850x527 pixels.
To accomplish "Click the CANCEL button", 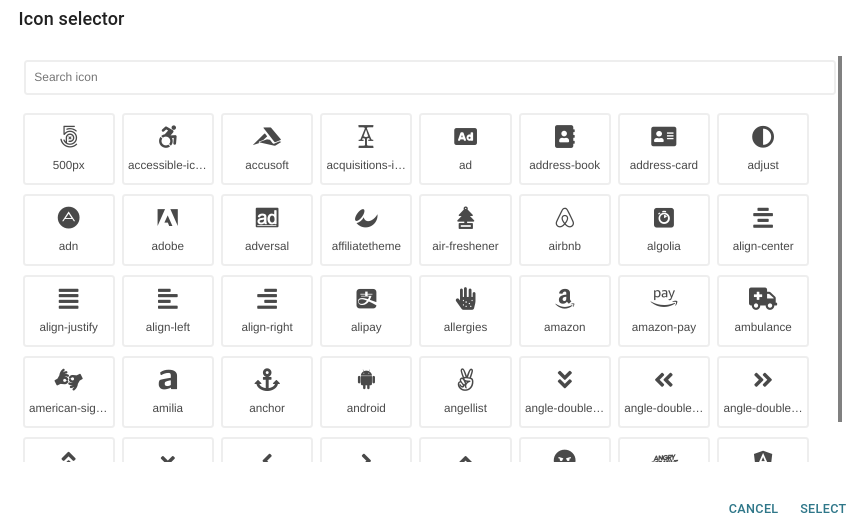I will tap(753, 509).
